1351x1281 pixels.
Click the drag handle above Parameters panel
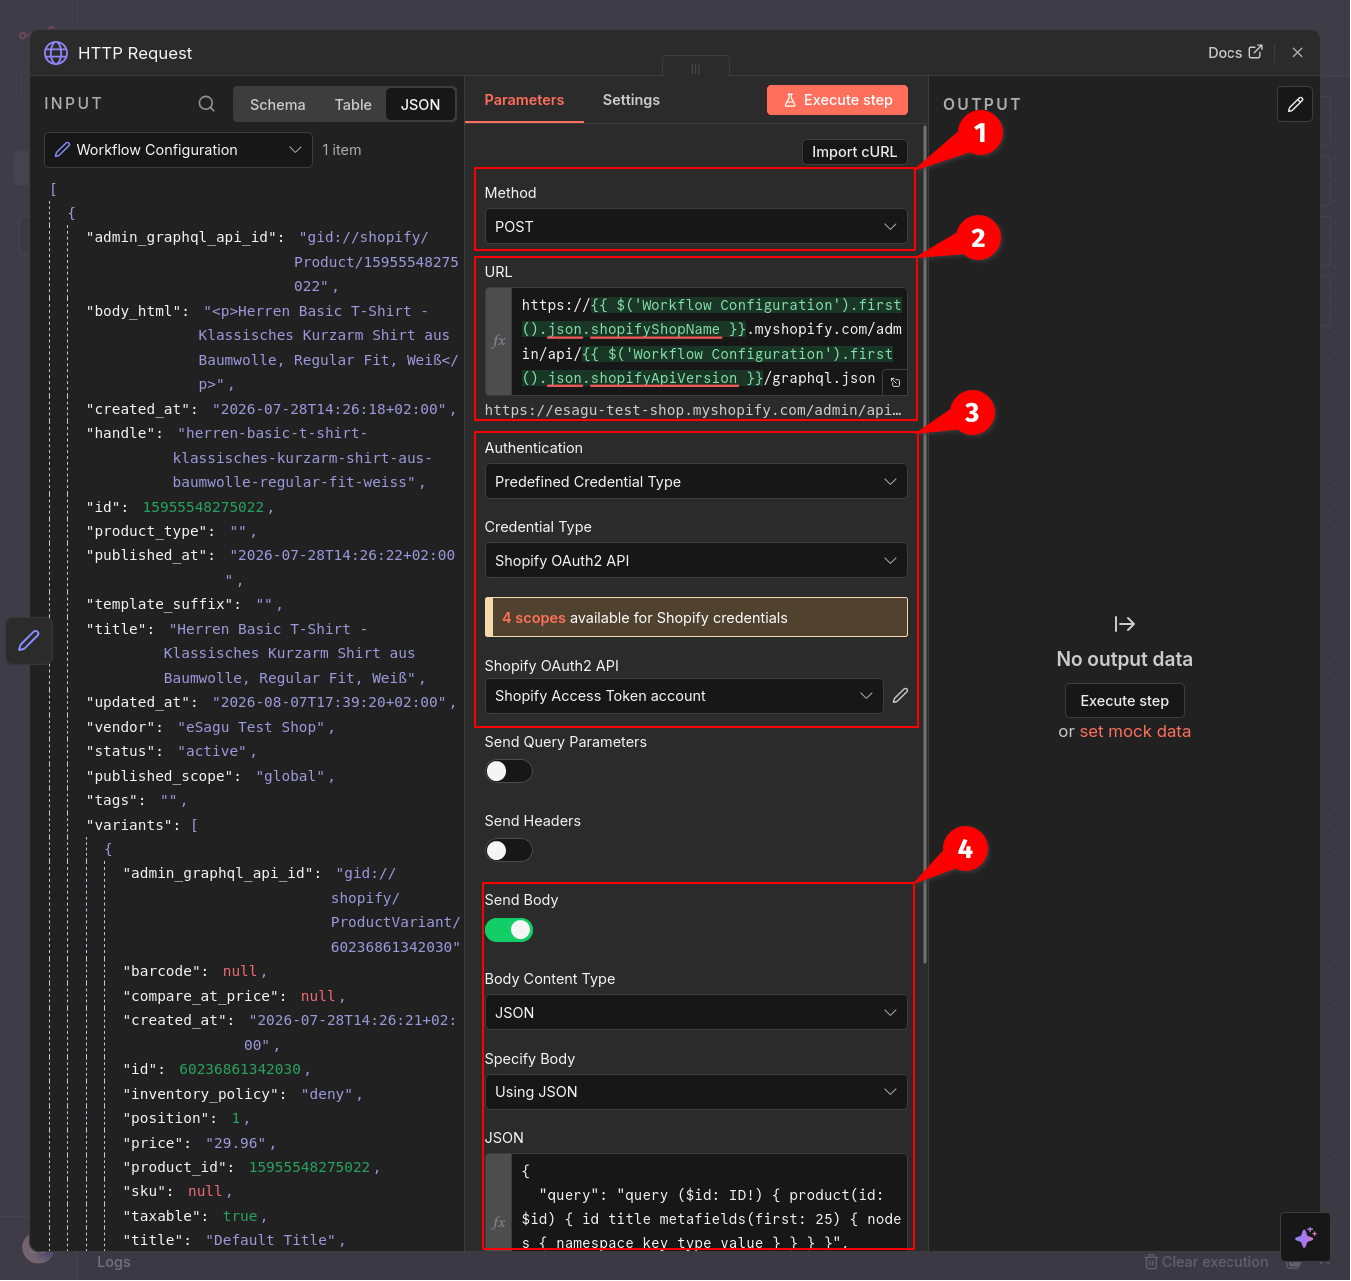pos(696,69)
